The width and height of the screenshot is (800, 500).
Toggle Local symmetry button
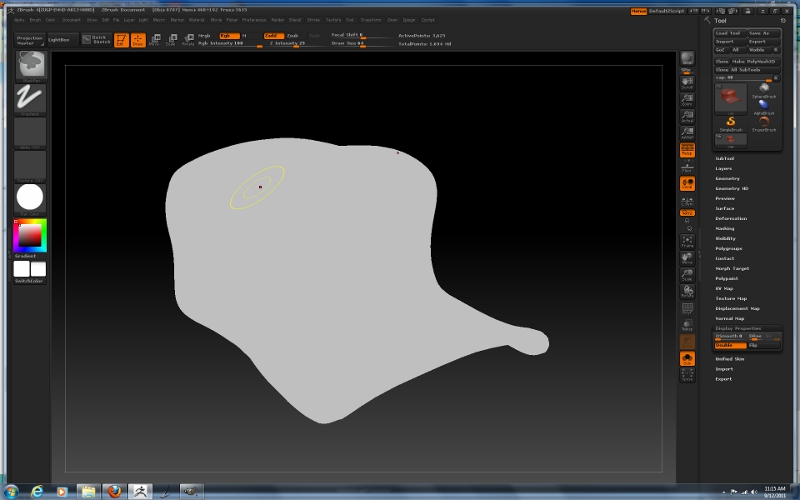(x=687, y=184)
